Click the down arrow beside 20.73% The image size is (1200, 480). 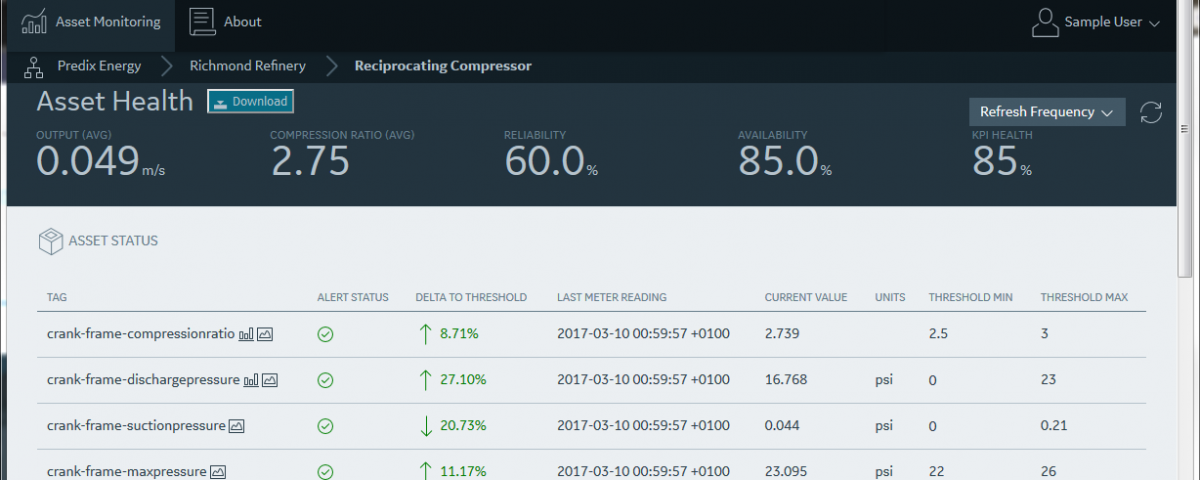425,426
